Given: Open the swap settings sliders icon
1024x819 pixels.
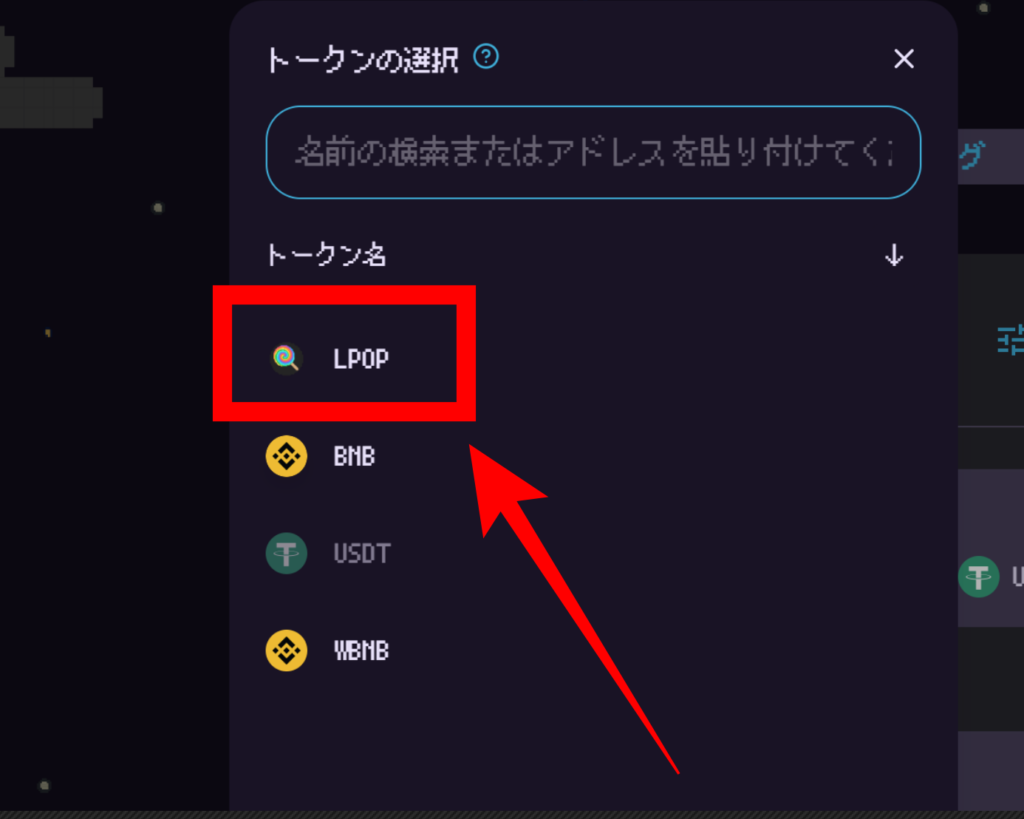Looking at the screenshot, I should pos(1010,340).
